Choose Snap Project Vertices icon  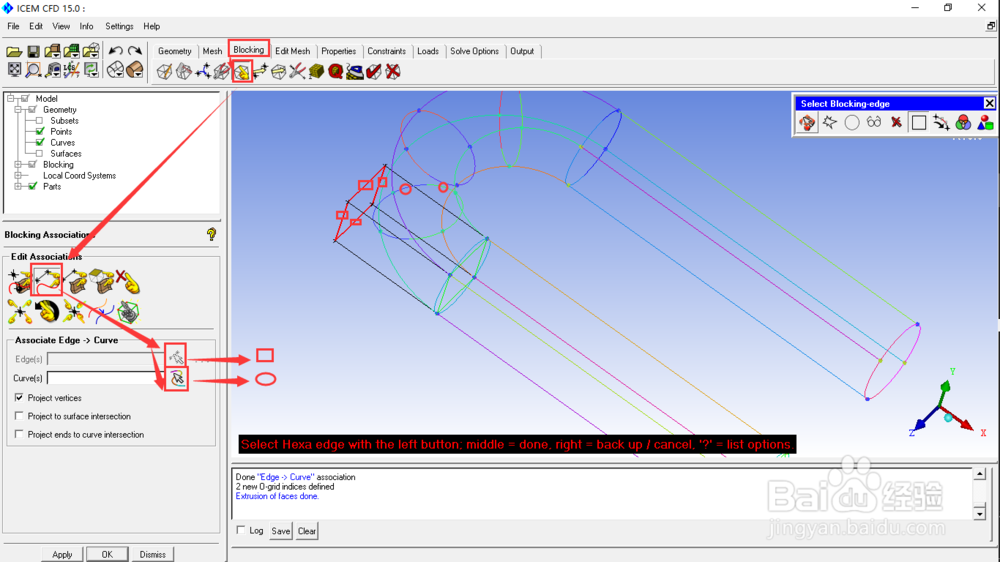coord(74,311)
